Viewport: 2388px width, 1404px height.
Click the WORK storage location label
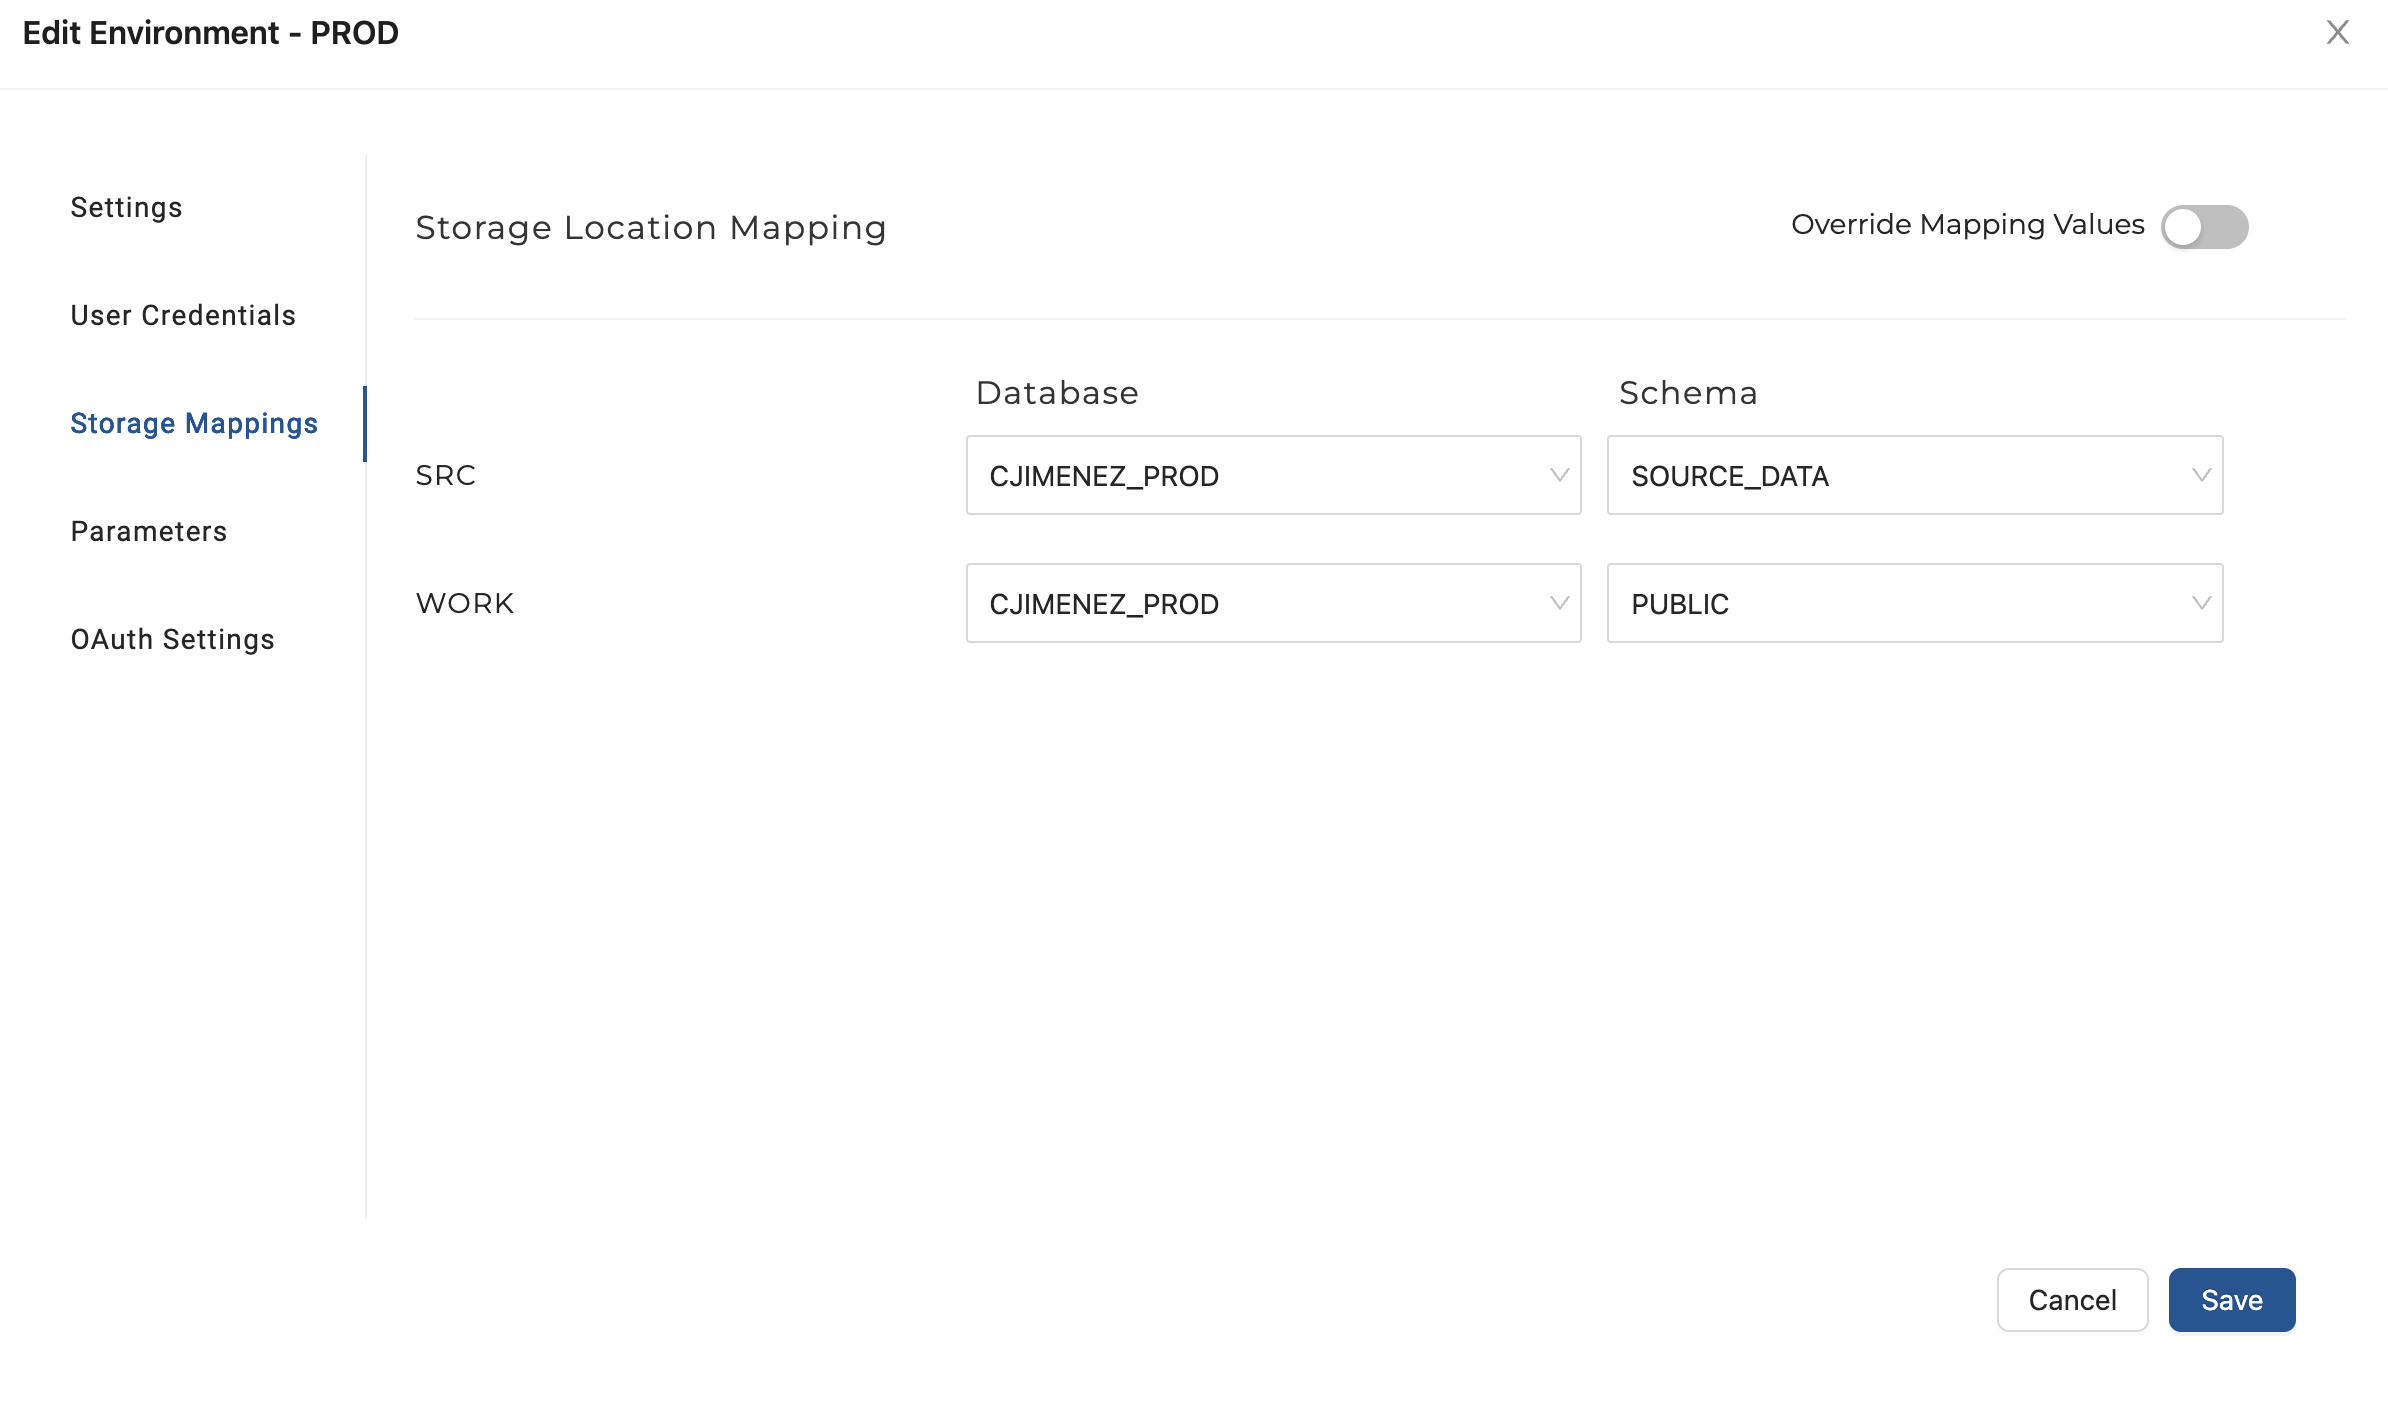[x=465, y=604]
